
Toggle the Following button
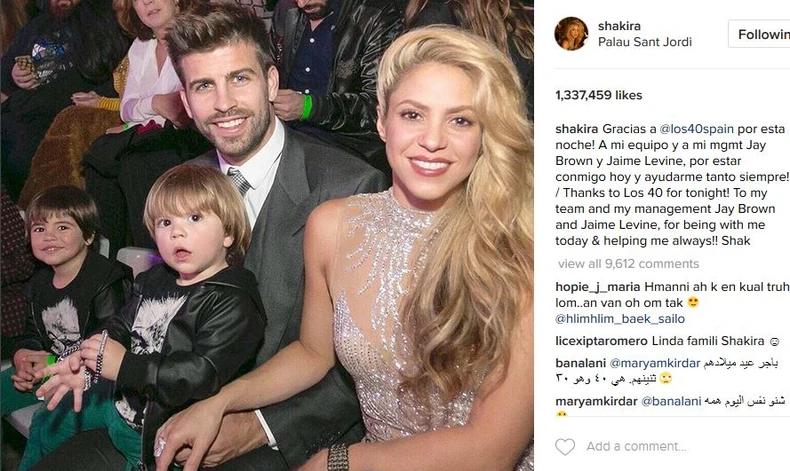click(x=759, y=34)
